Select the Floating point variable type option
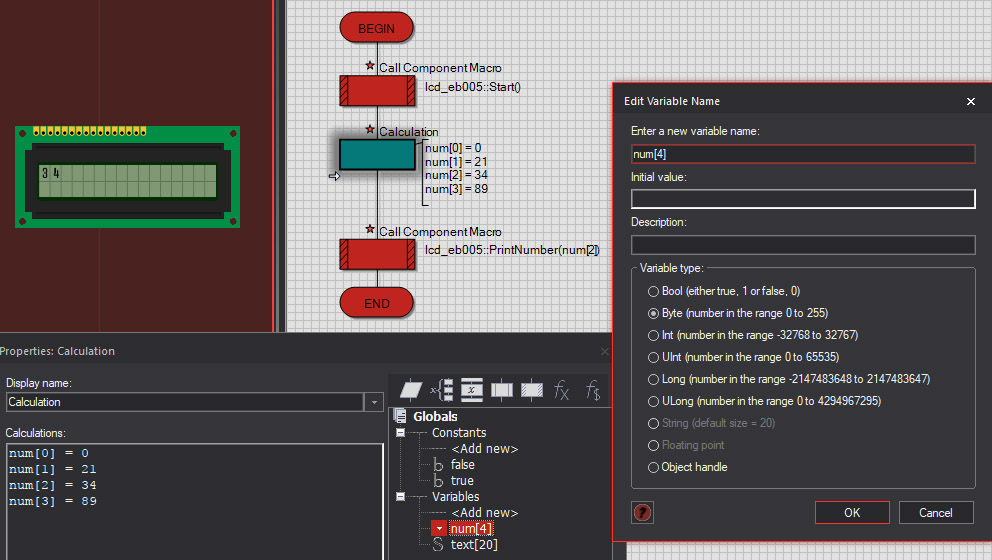The width and height of the screenshot is (992, 560). pyautogui.click(x=654, y=445)
